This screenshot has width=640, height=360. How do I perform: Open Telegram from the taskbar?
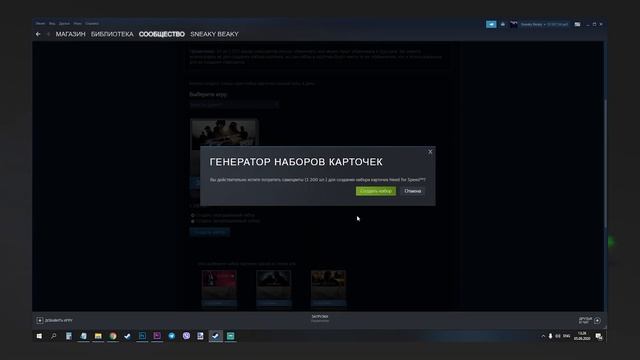coord(171,336)
